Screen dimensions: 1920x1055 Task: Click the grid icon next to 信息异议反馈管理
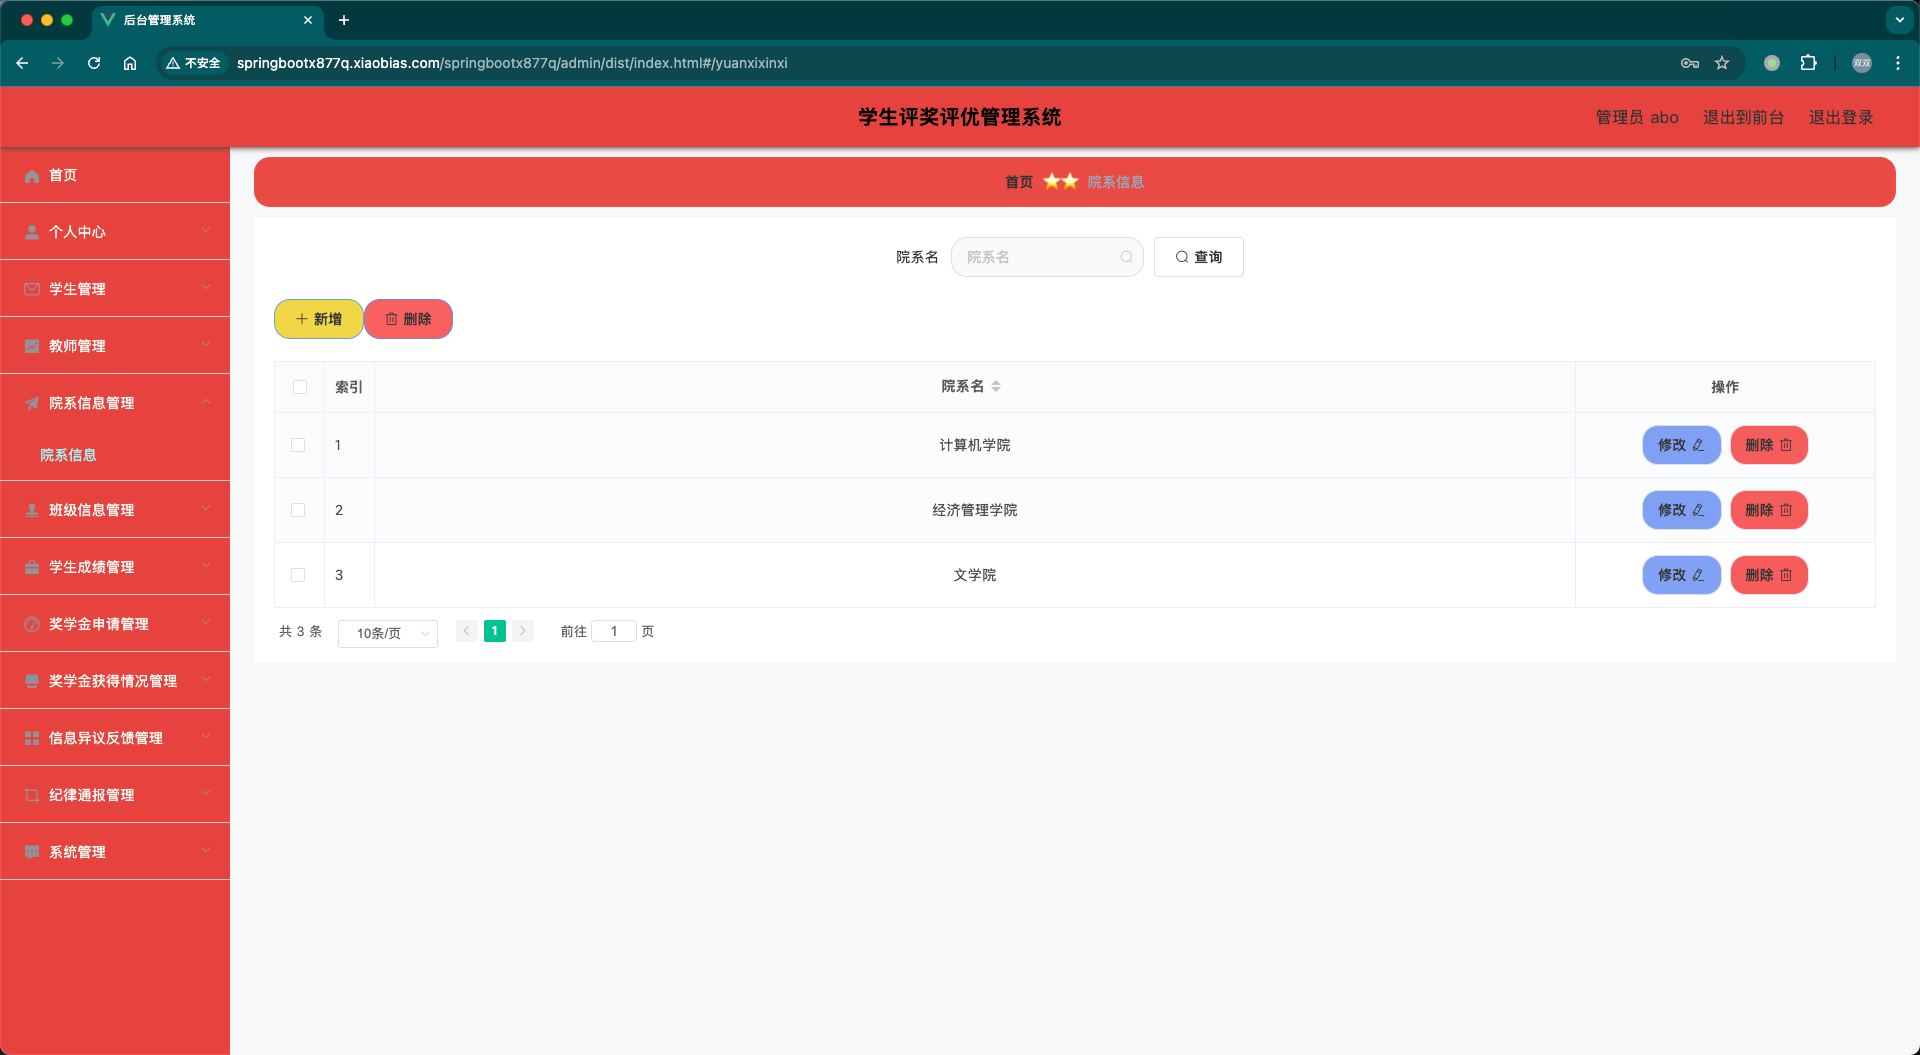(x=32, y=738)
